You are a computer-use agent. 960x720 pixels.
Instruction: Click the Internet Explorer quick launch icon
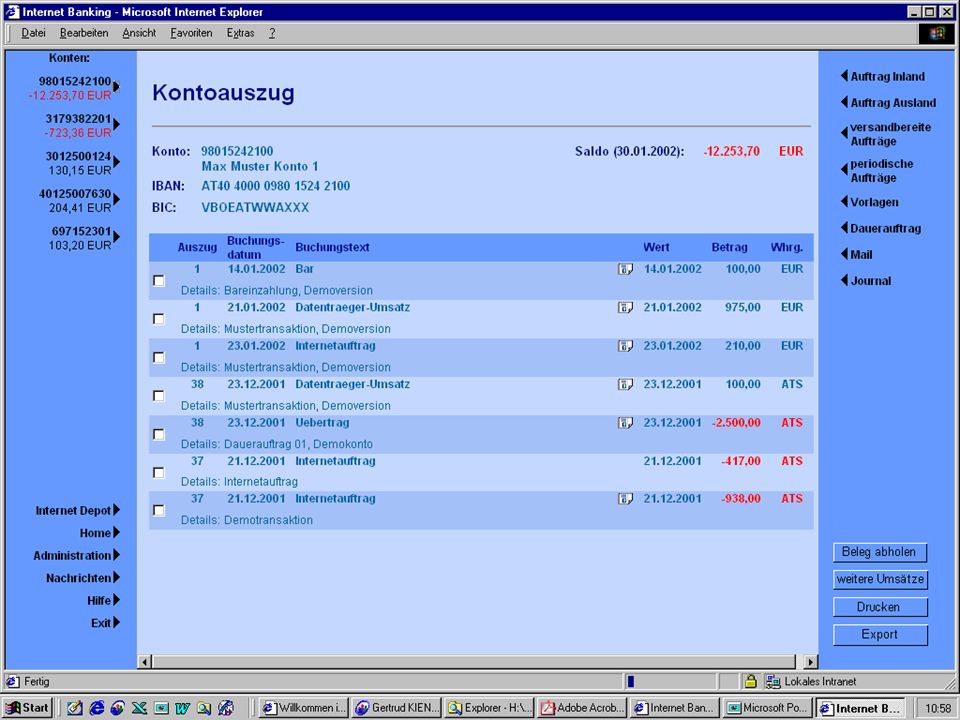[x=96, y=708]
